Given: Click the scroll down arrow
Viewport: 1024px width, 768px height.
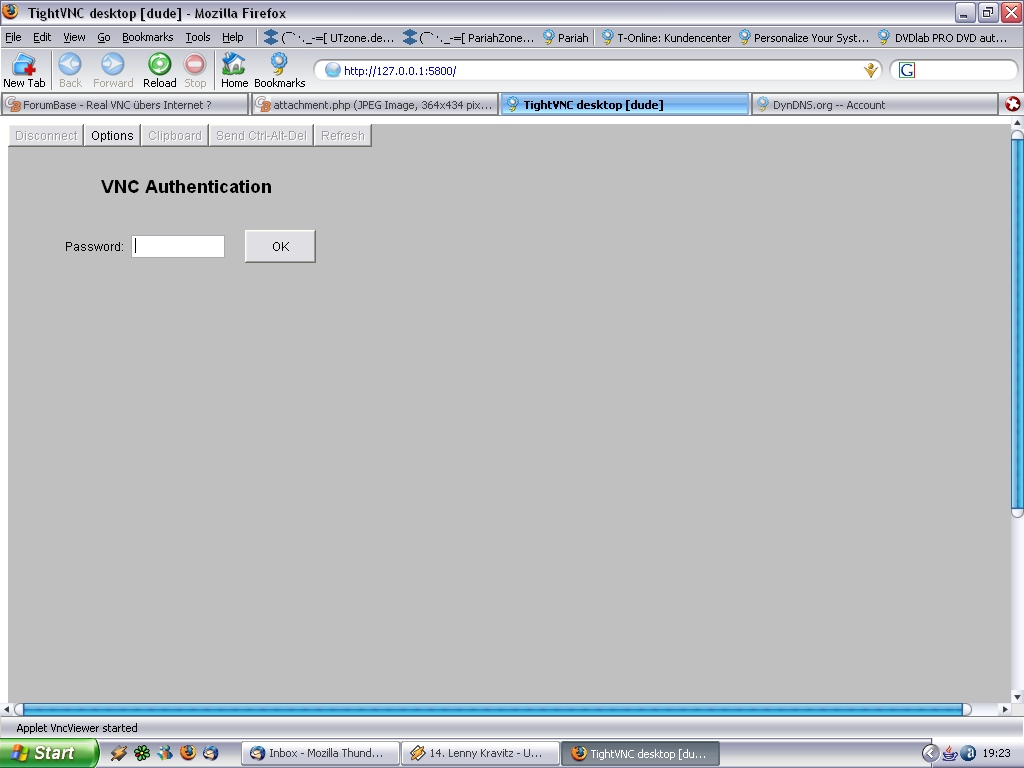Looking at the screenshot, I should click(1017, 697).
